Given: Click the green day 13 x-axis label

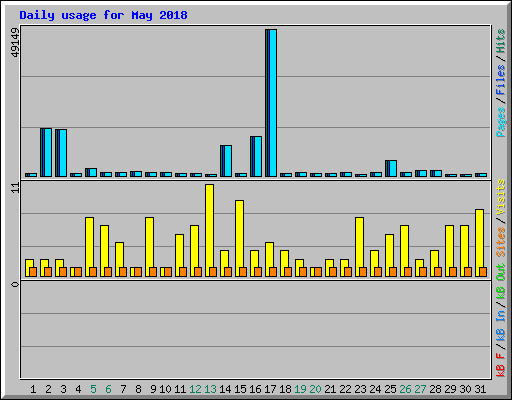Looking at the screenshot, I should coord(210,389).
